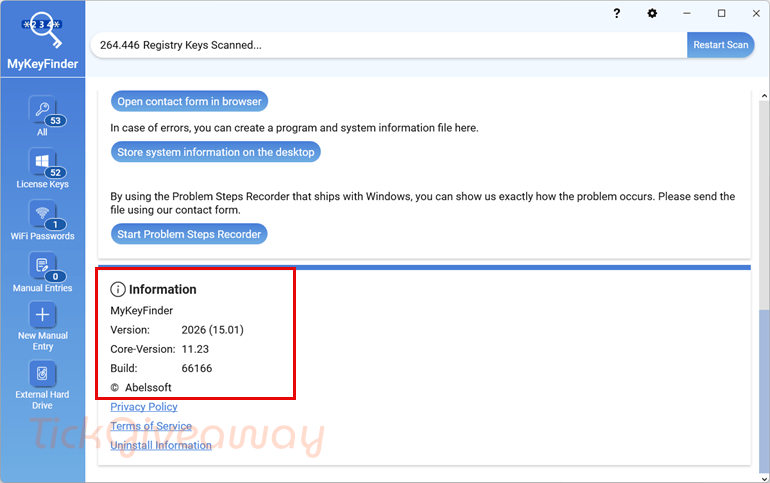
Task: Open the Uninstall Information link
Action: (161, 445)
